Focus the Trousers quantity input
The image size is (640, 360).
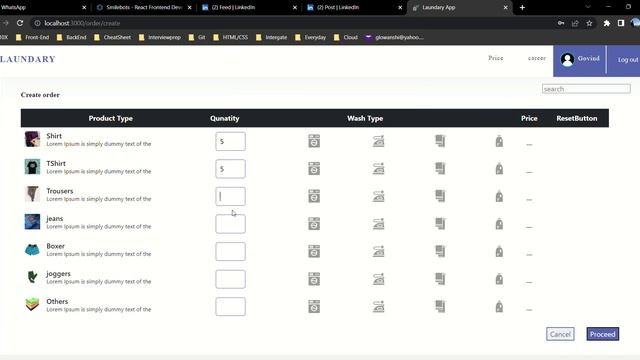point(230,196)
